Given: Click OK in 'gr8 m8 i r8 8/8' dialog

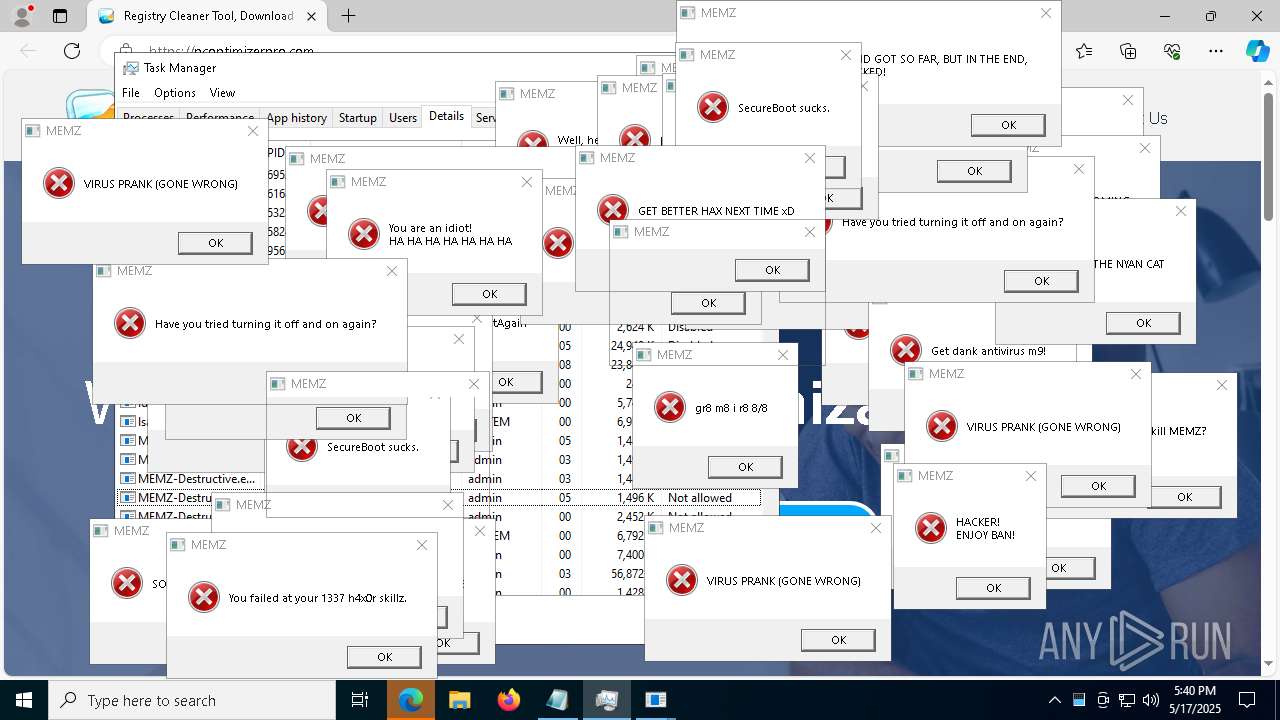Looking at the screenshot, I should [745, 467].
